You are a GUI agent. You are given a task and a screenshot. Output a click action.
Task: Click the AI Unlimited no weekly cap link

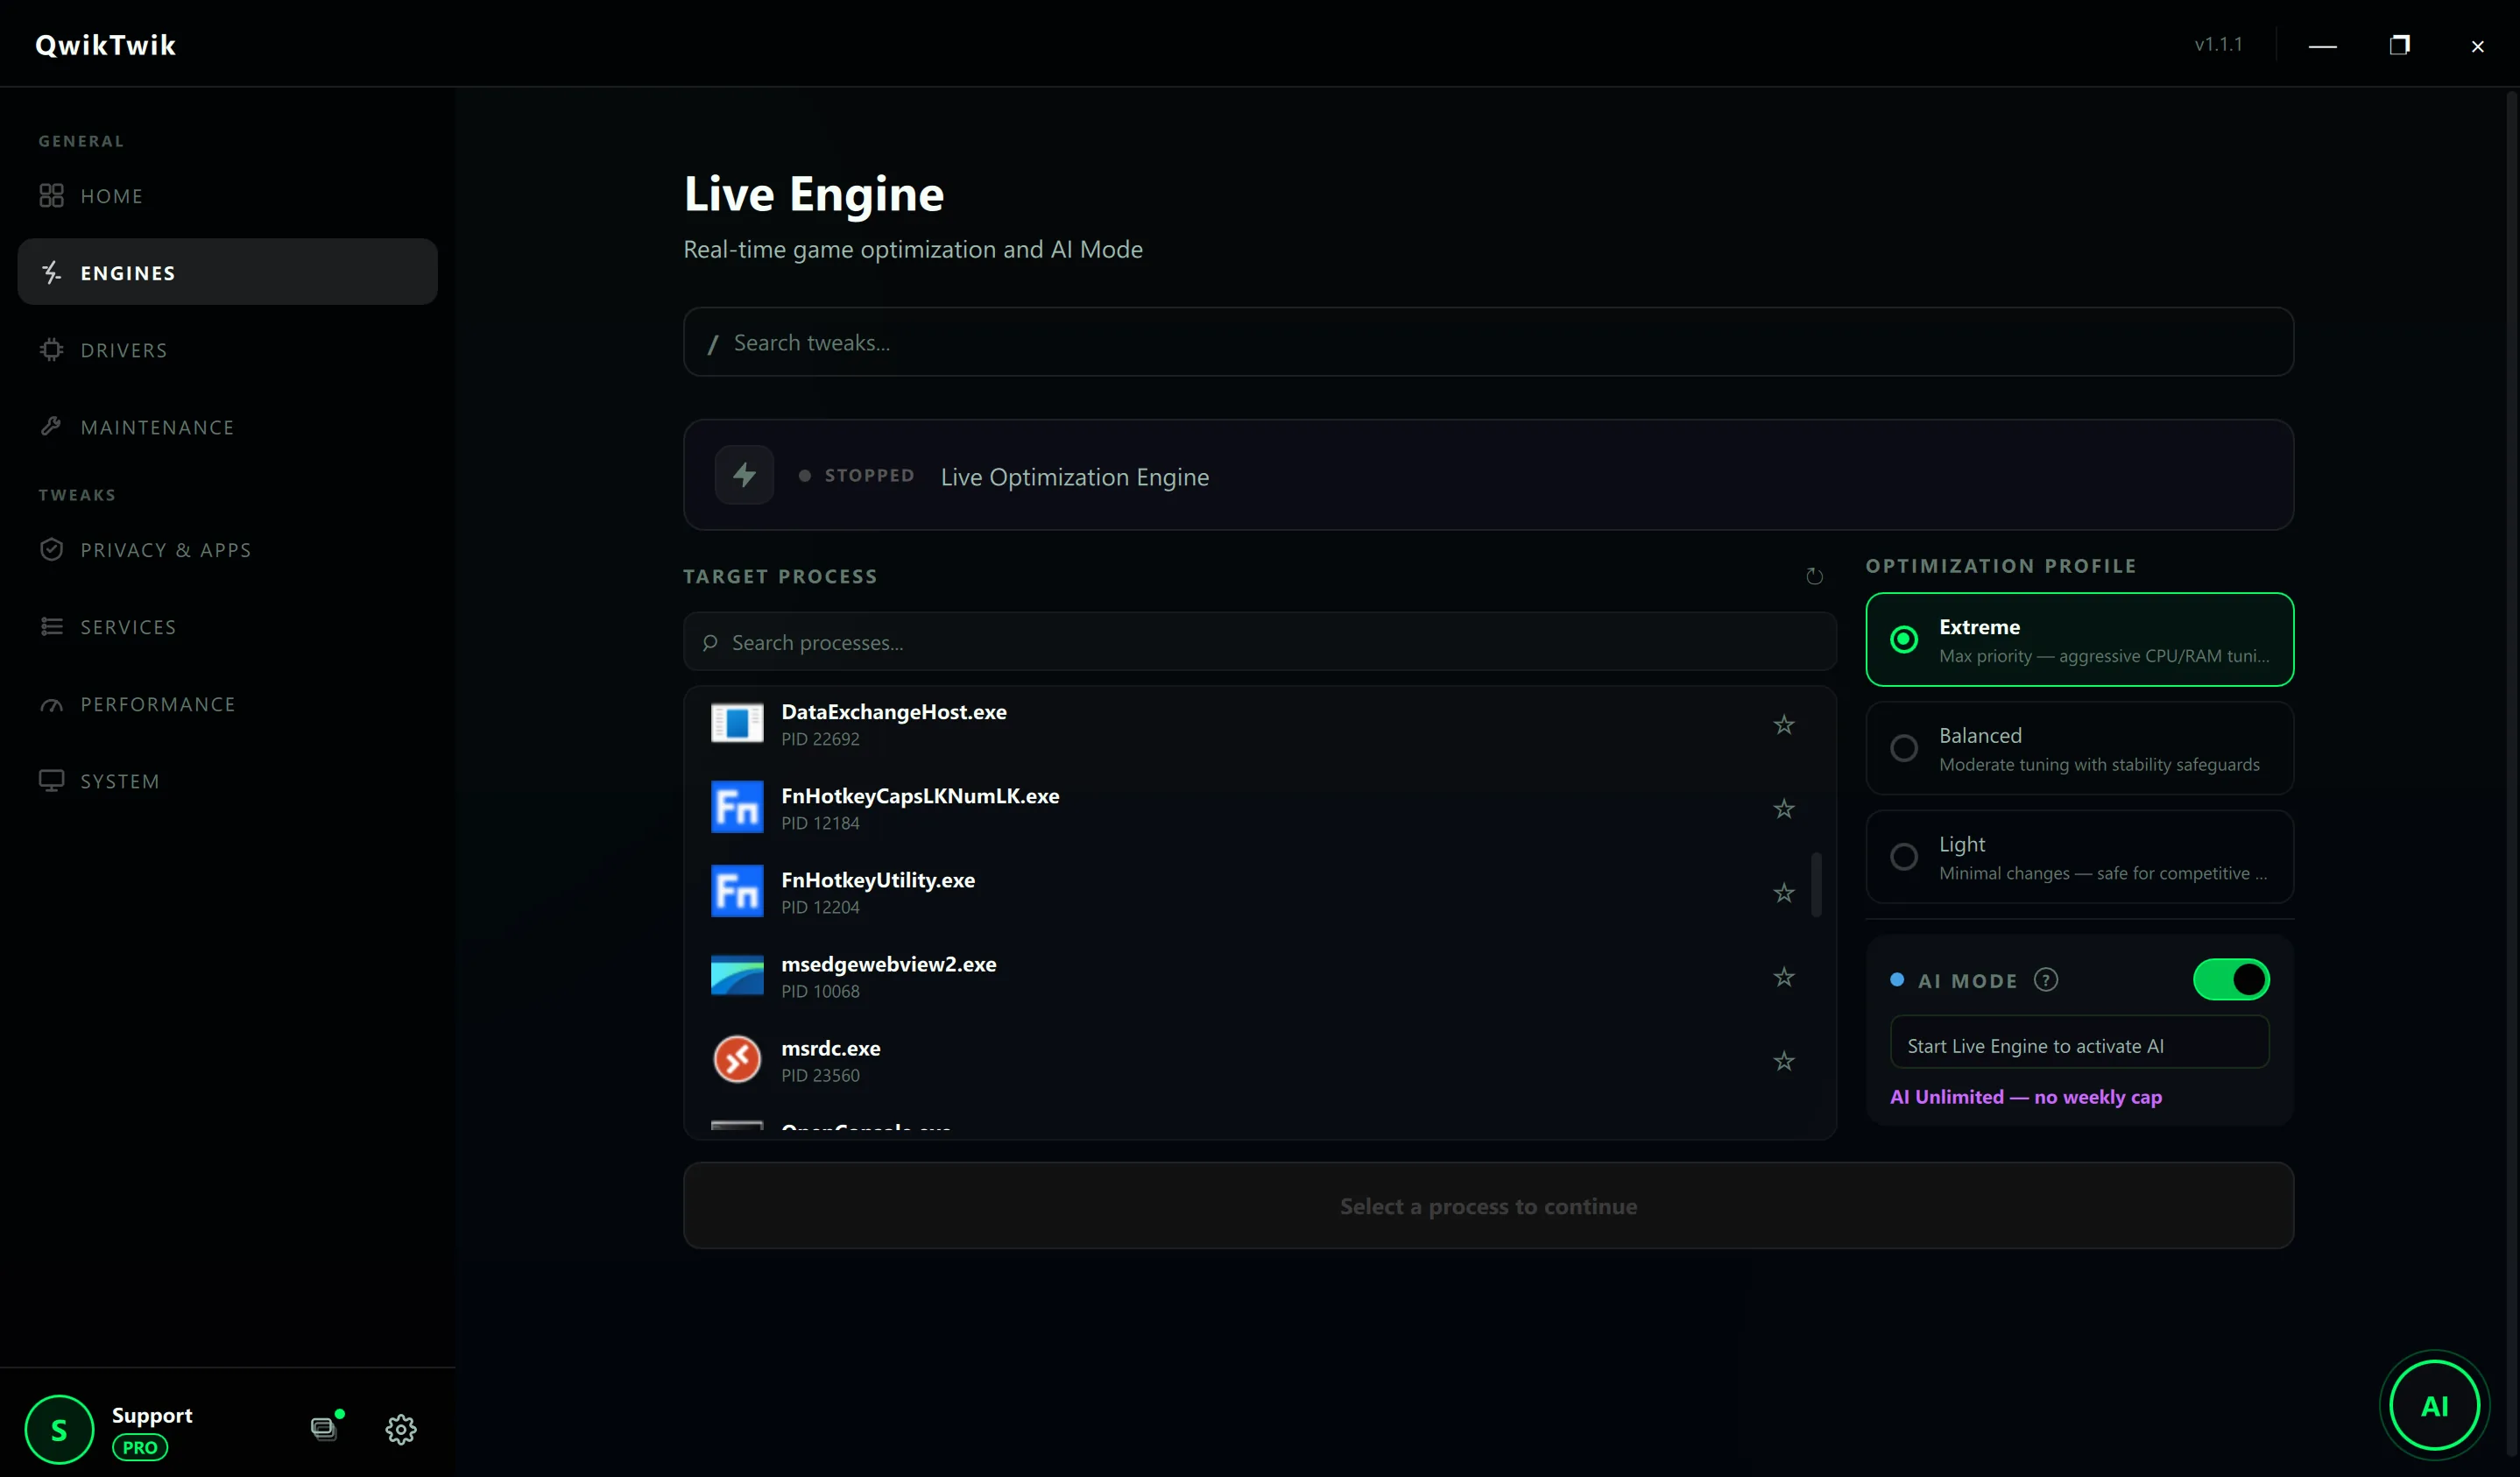[2026, 1097]
